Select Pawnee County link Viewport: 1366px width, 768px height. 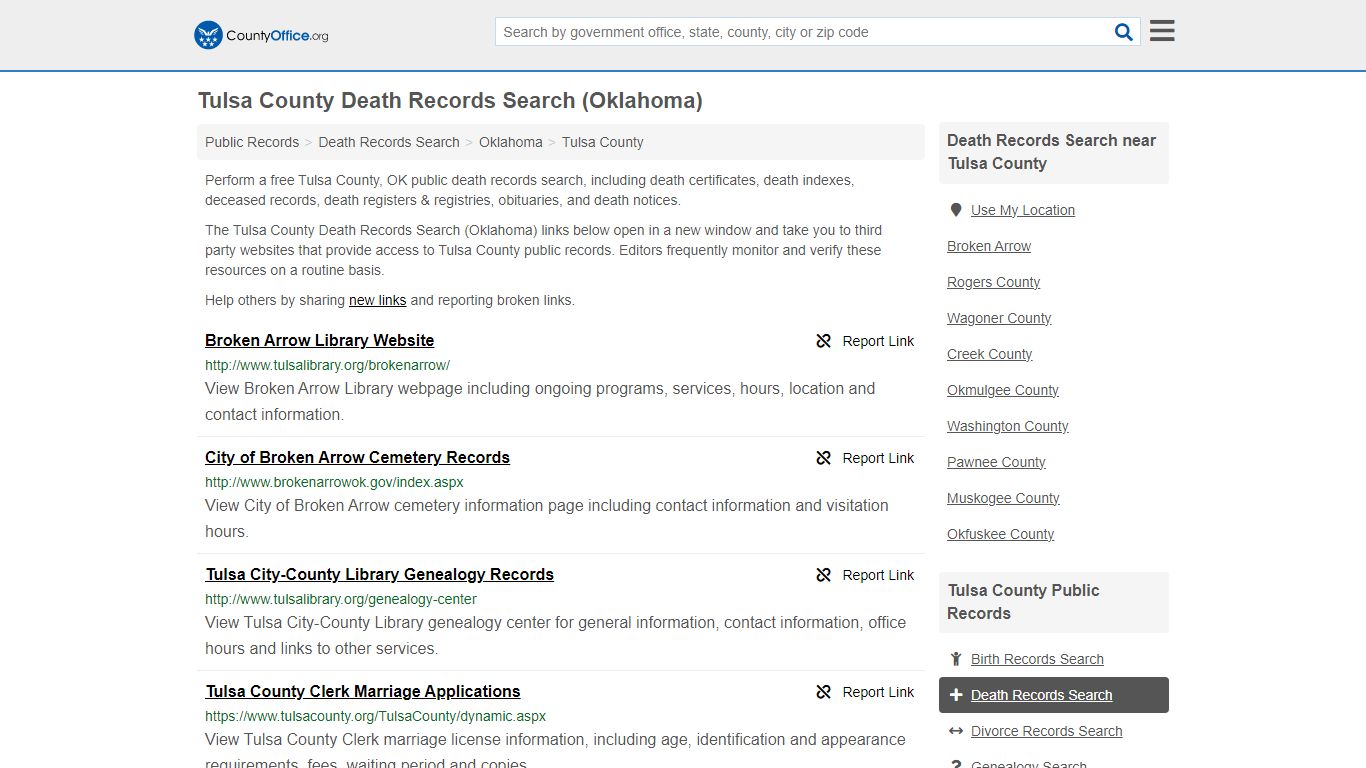(997, 462)
